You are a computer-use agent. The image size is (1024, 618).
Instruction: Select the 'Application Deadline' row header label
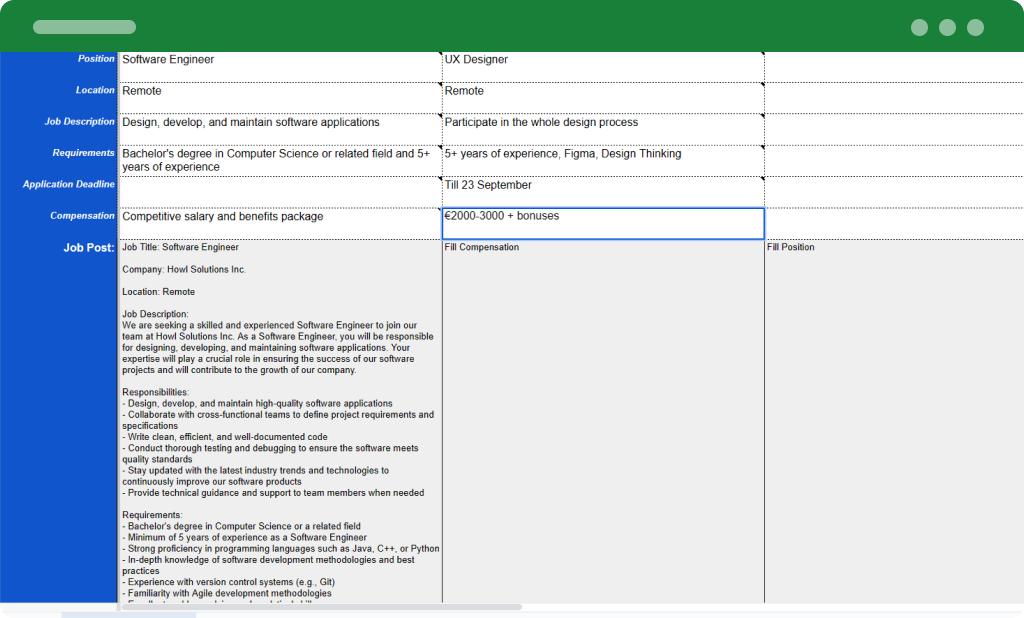[69, 184]
